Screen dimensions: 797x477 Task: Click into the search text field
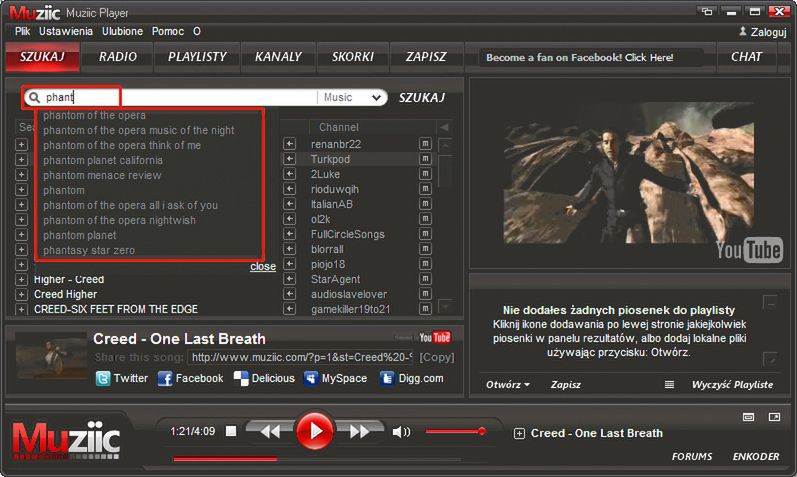pos(178,97)
